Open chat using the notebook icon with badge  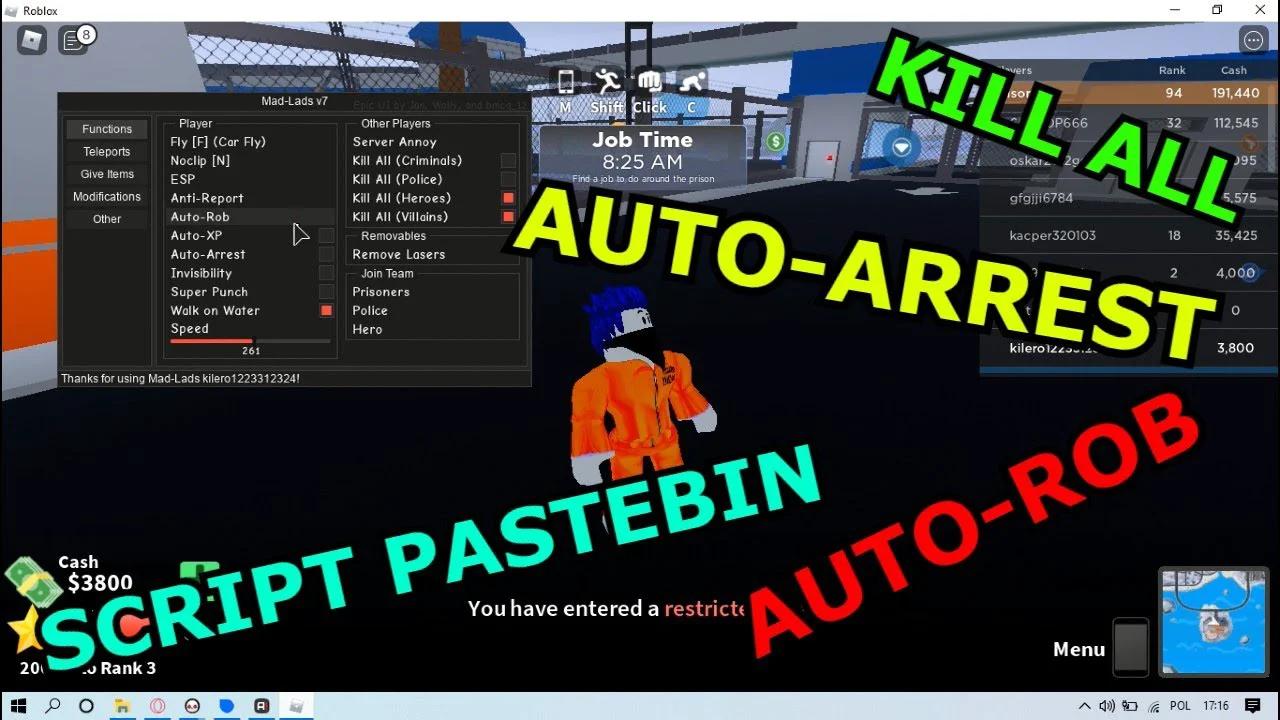[72, 40]
